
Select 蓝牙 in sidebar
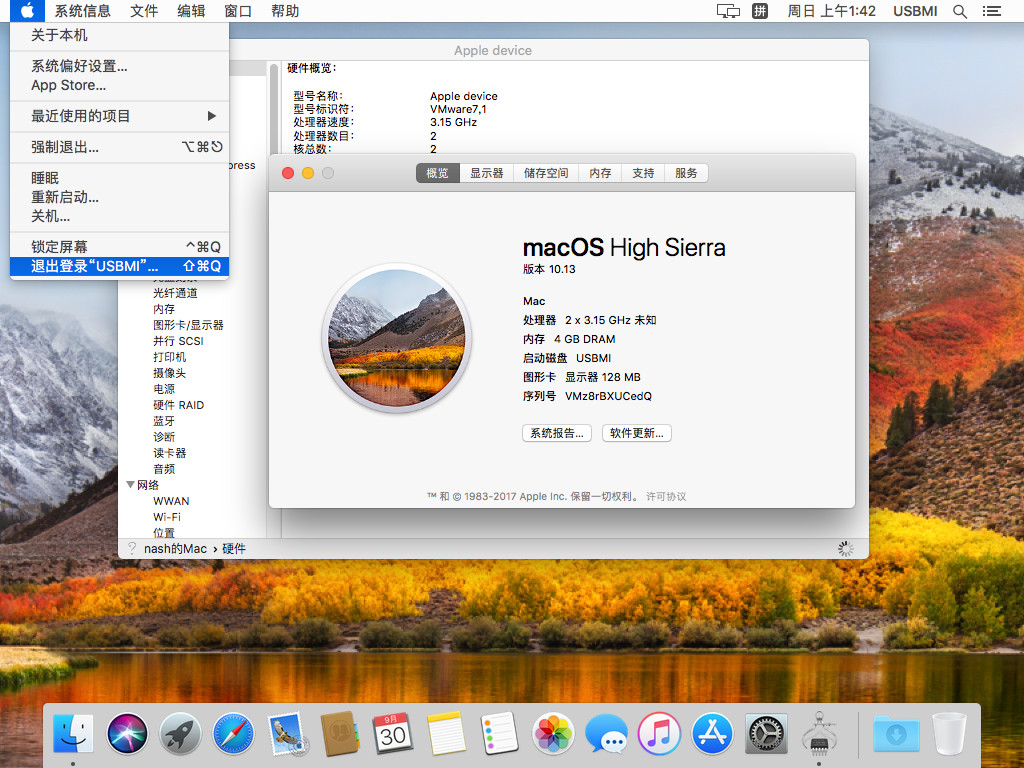pos(164,421)
